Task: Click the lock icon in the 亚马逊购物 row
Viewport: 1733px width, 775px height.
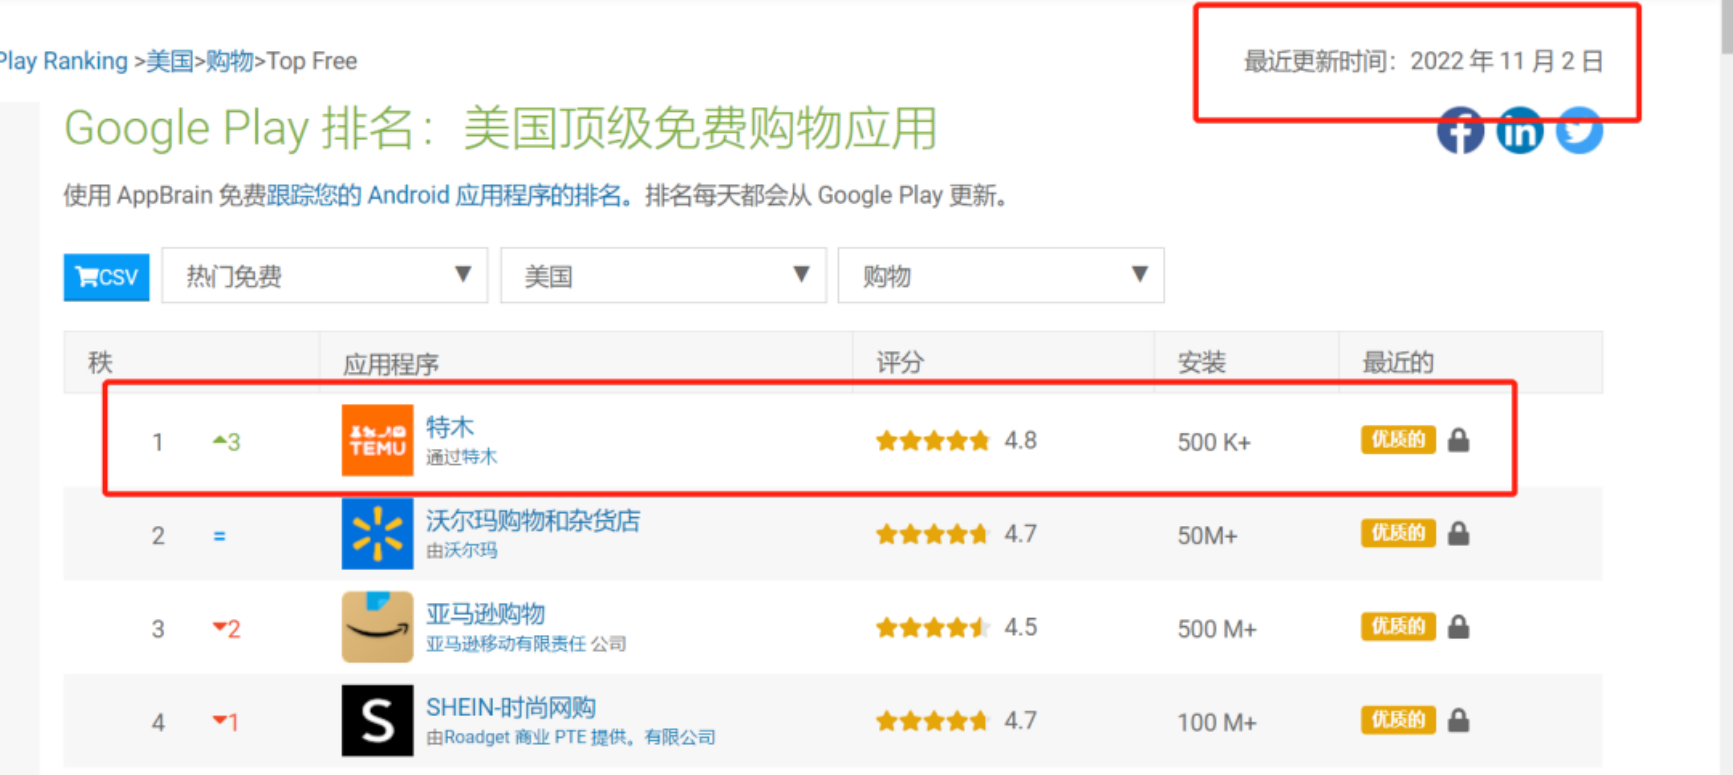Action: click(x=1459, y=627)
